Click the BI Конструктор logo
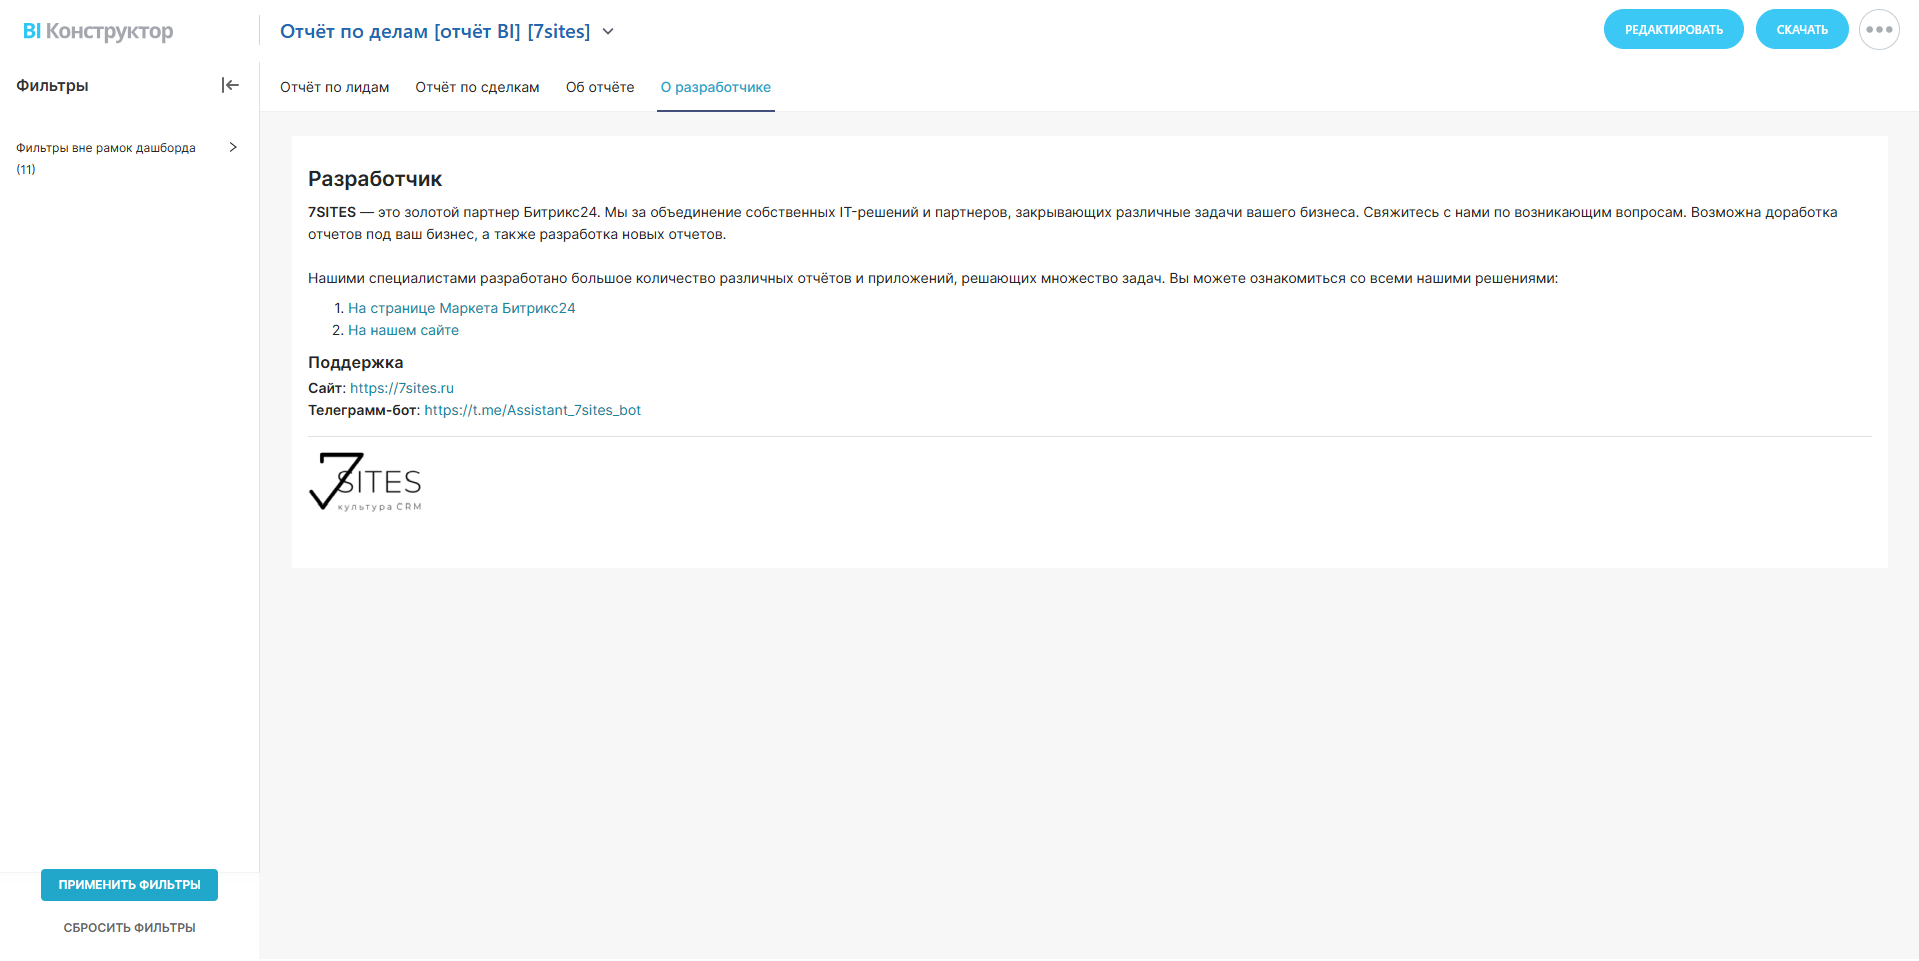Image resolution: width=1919 pixels, height=961 pixels. (x=98, y=31)
